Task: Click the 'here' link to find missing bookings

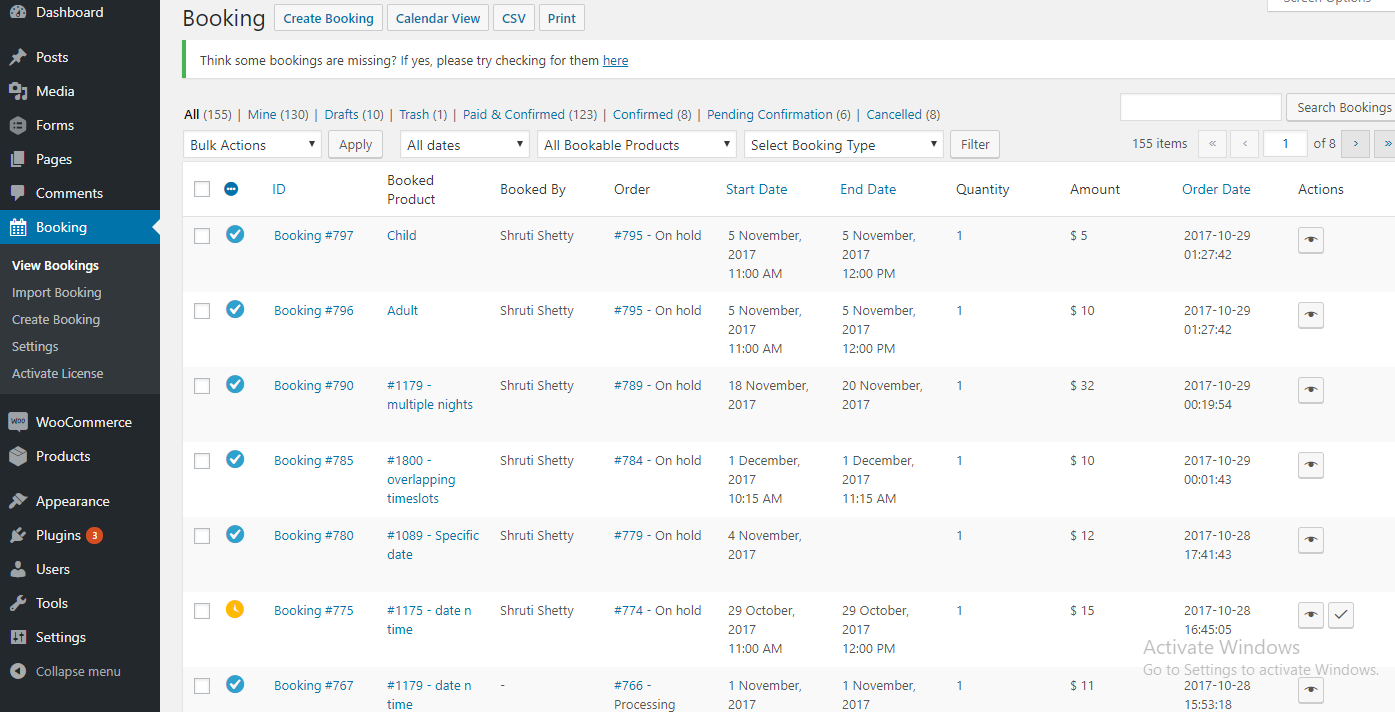Action: (615, 60)
